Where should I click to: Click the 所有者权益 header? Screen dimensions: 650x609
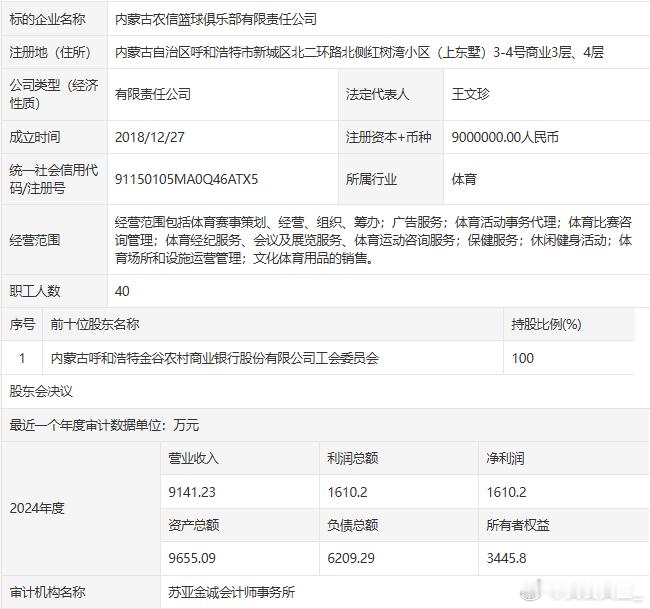pyautogui.click(x=518, y=525)
